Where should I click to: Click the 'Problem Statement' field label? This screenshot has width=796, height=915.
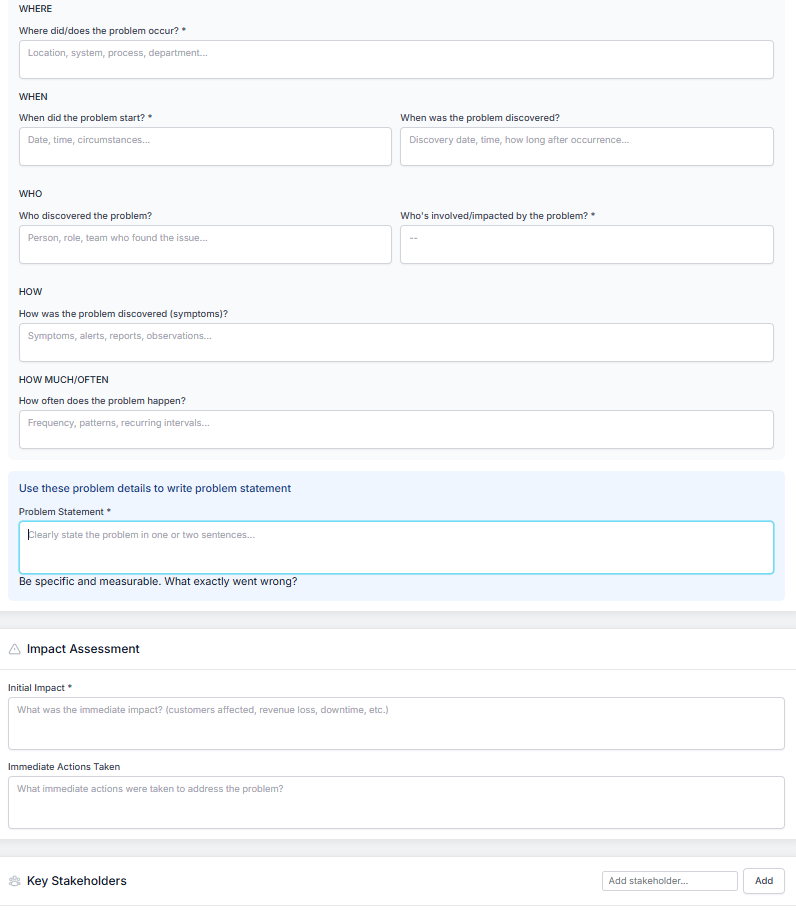(x=64, y=512)
